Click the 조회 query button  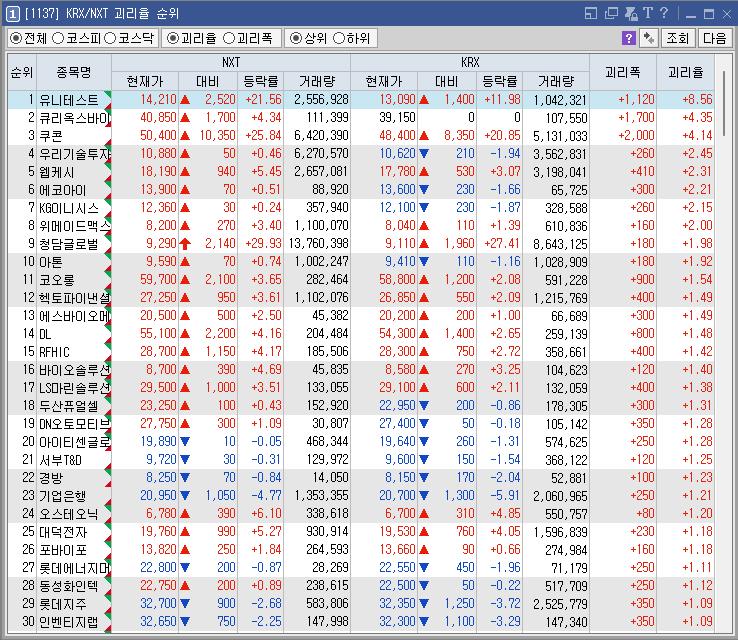pyautogui.click(x=678, y=38)
